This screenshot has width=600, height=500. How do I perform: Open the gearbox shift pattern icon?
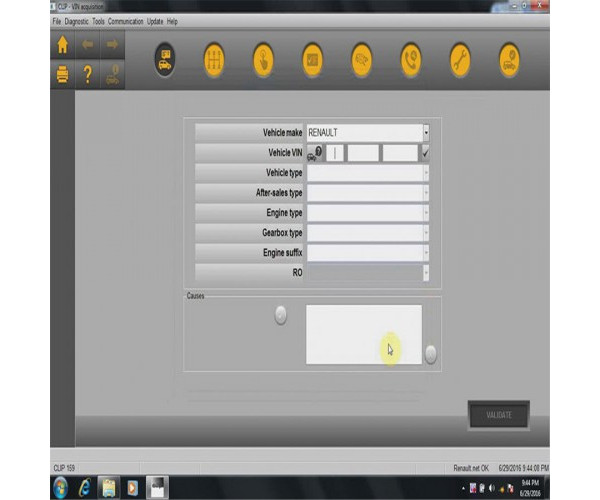214,60
